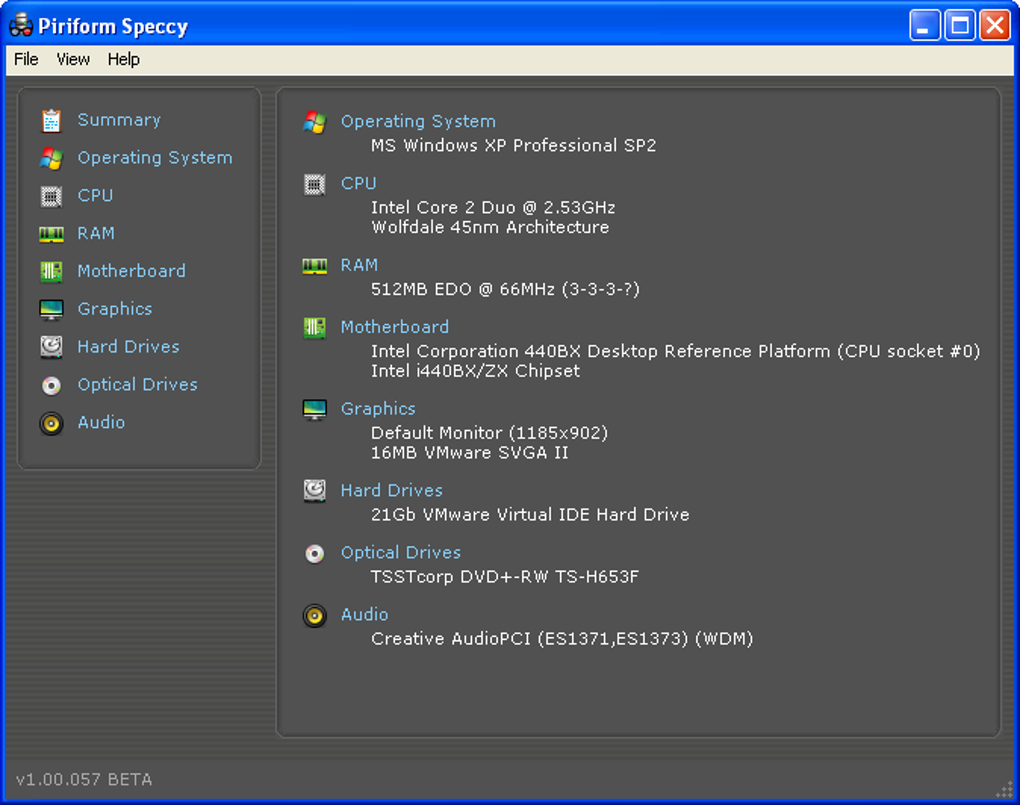
Task: Open the Optical Drives heading link in main panel
Action: tap(401, 553)
